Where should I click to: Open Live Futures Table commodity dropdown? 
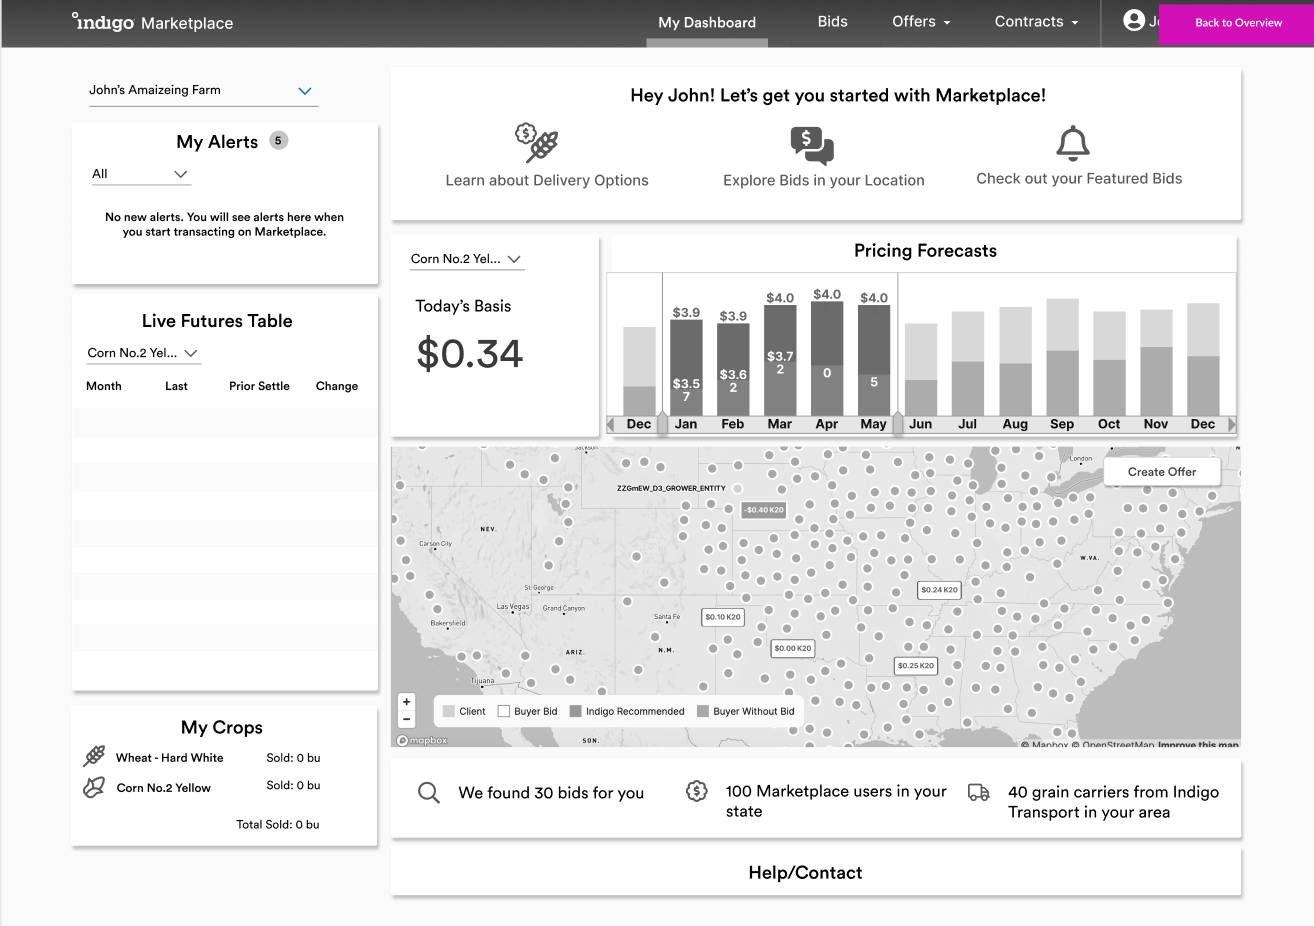tap(143, 353)
